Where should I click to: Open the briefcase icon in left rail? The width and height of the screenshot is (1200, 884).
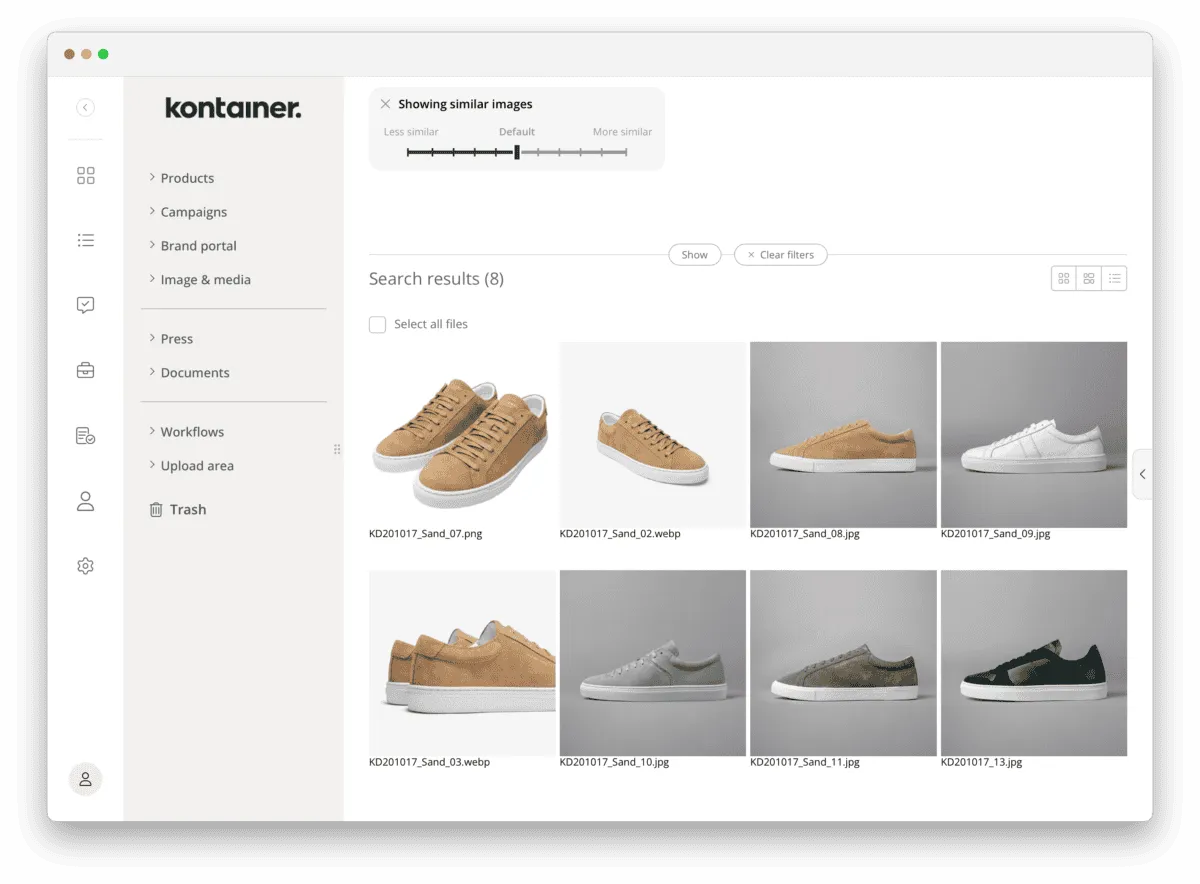[86, 371]
